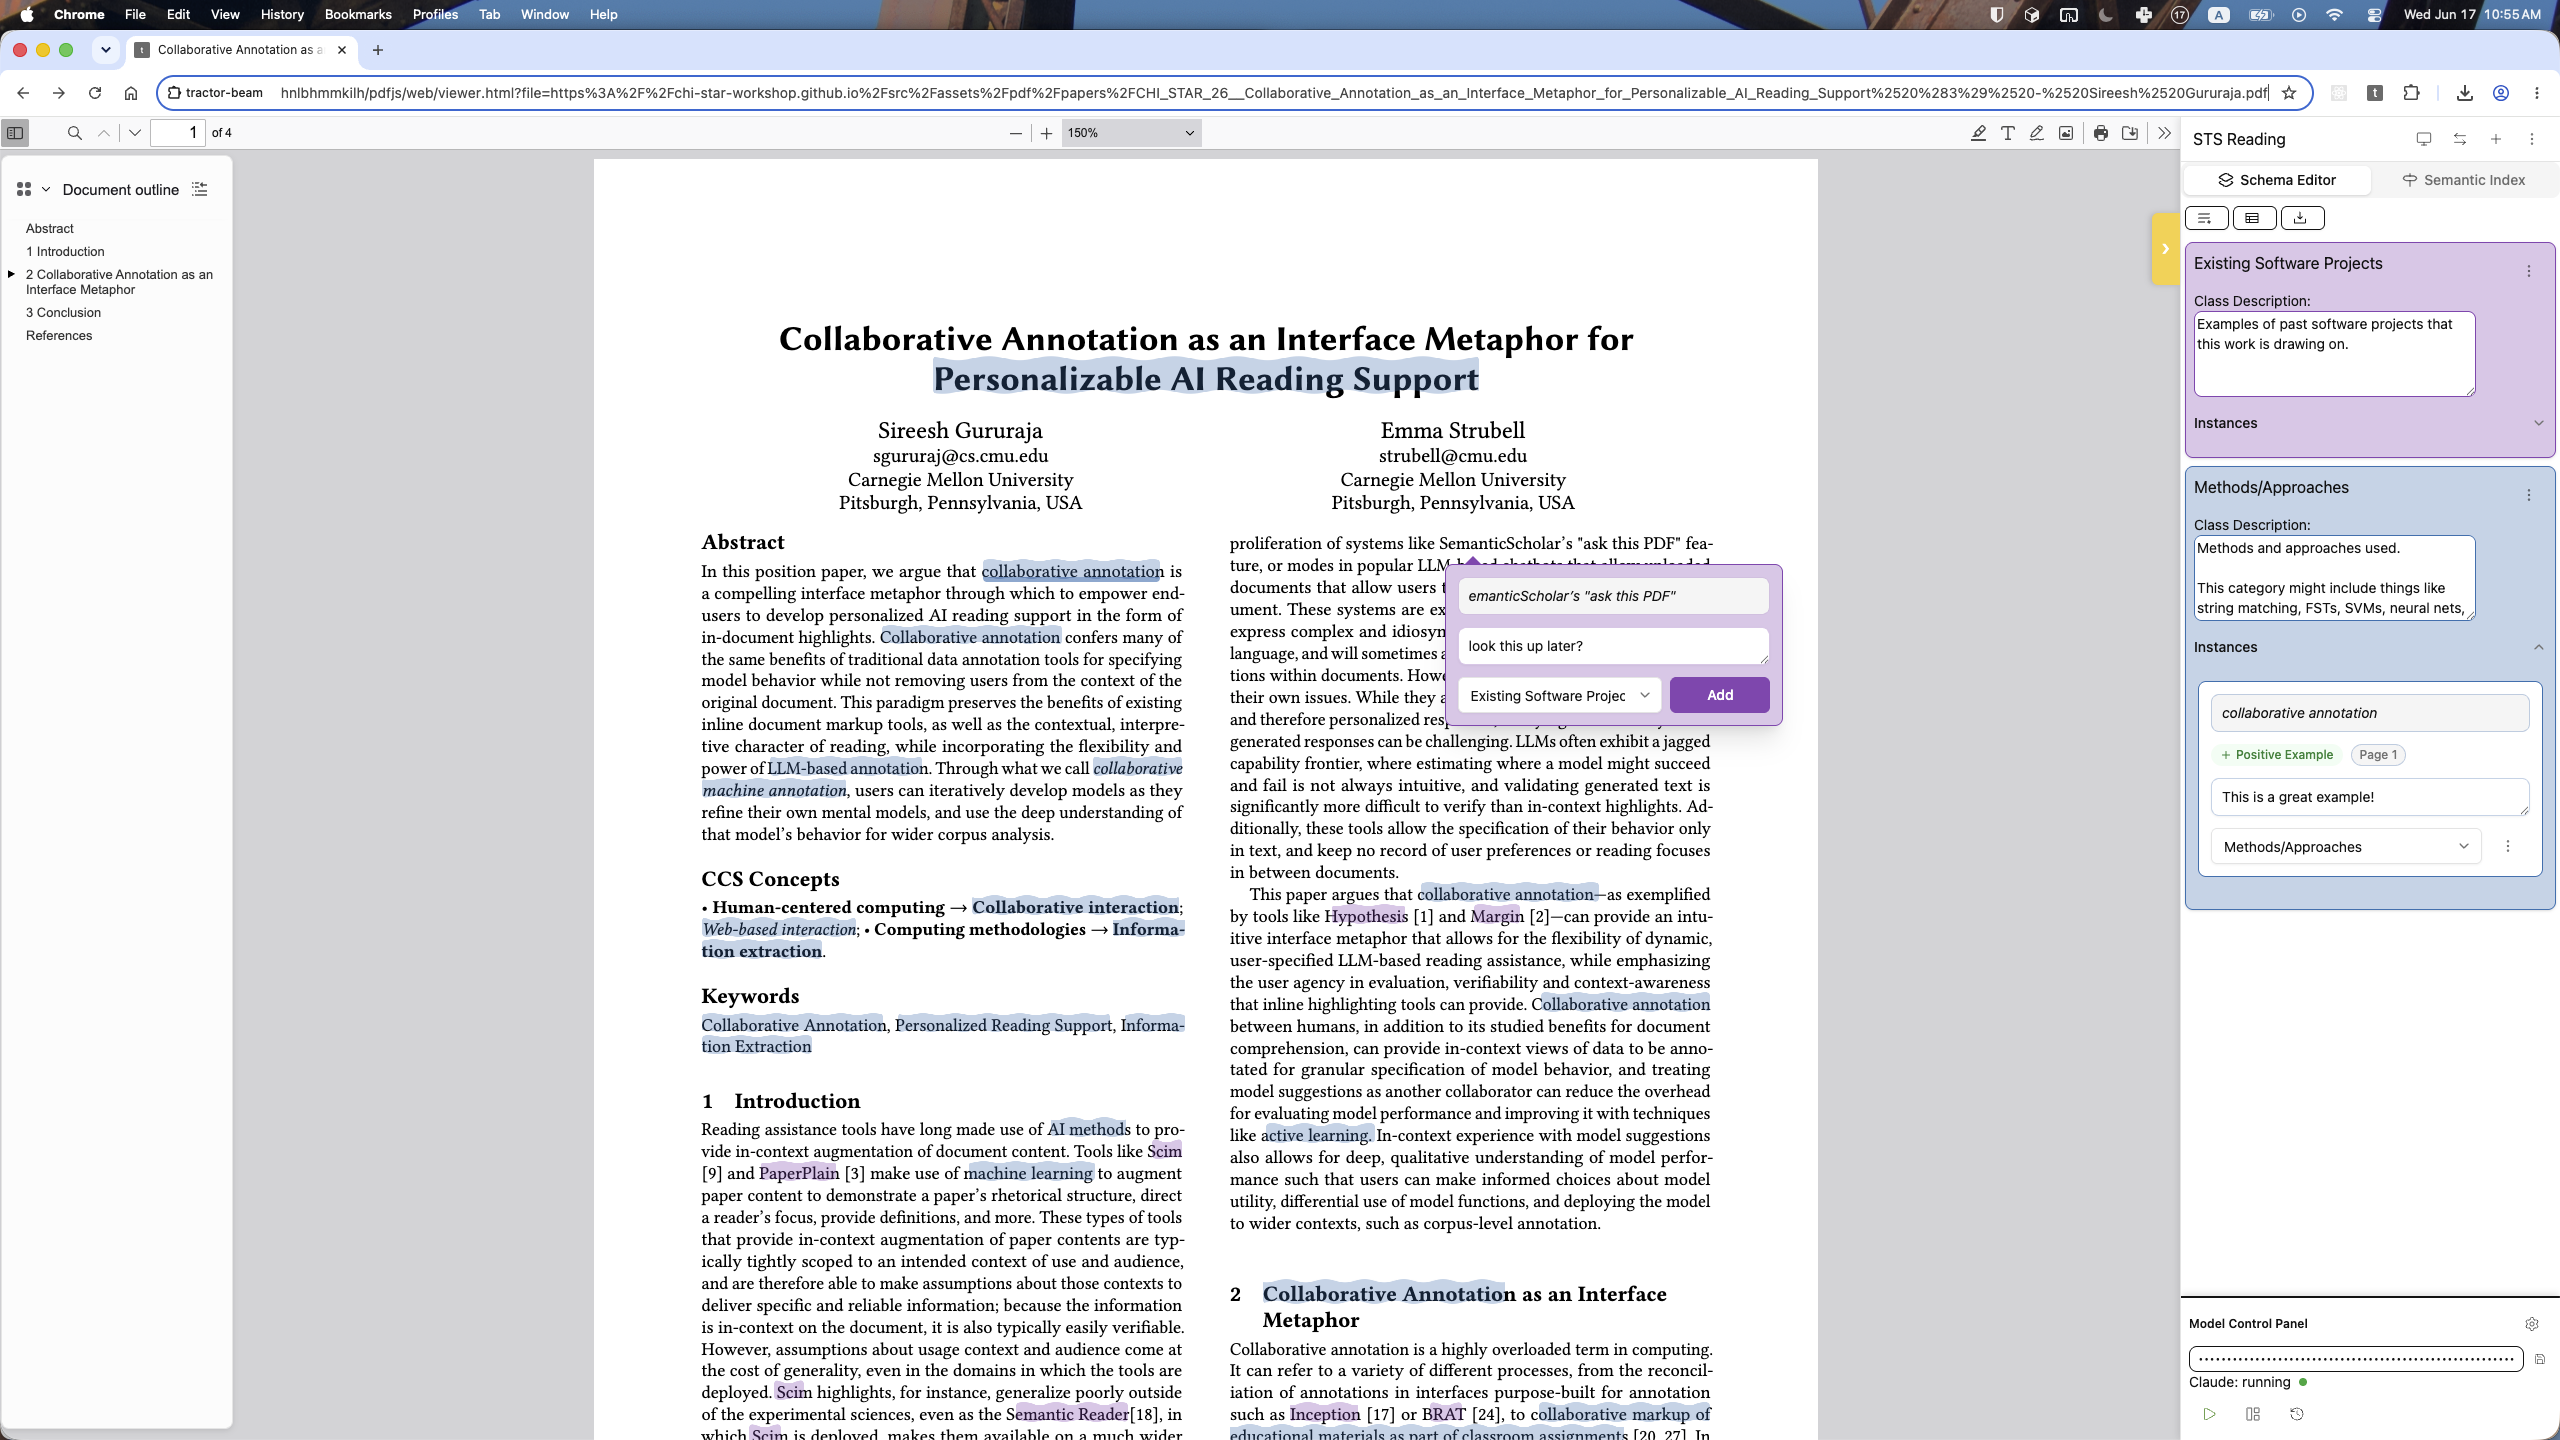The width and height of the screenshot is (2560, 1440).
Task: Open the PDF viewer secondary tools menu
Action: coord(2165,133)
